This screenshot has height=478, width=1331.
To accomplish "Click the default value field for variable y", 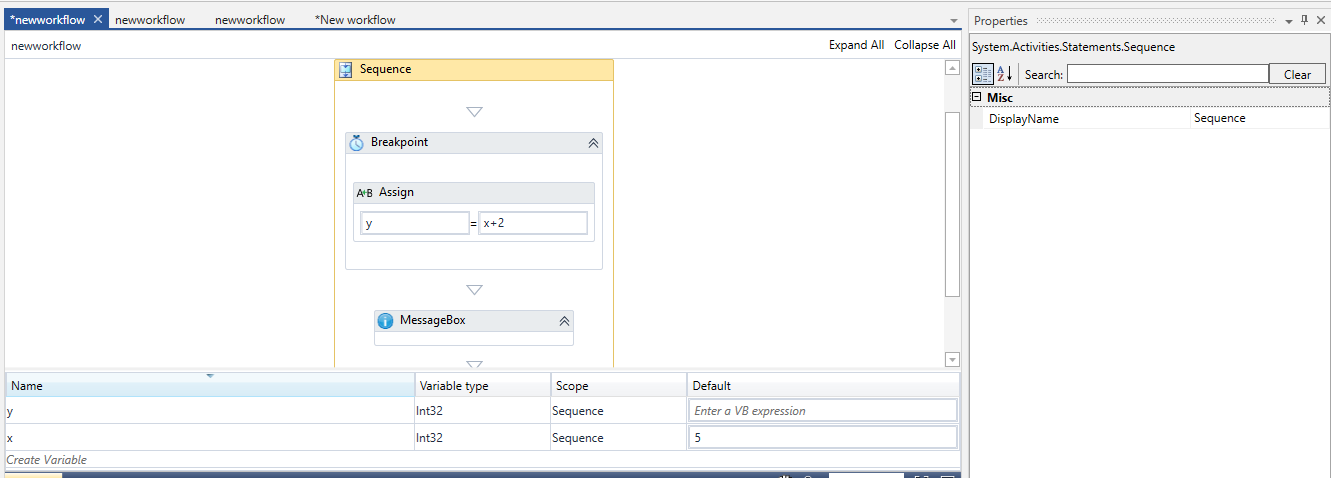I will (822, 411).
